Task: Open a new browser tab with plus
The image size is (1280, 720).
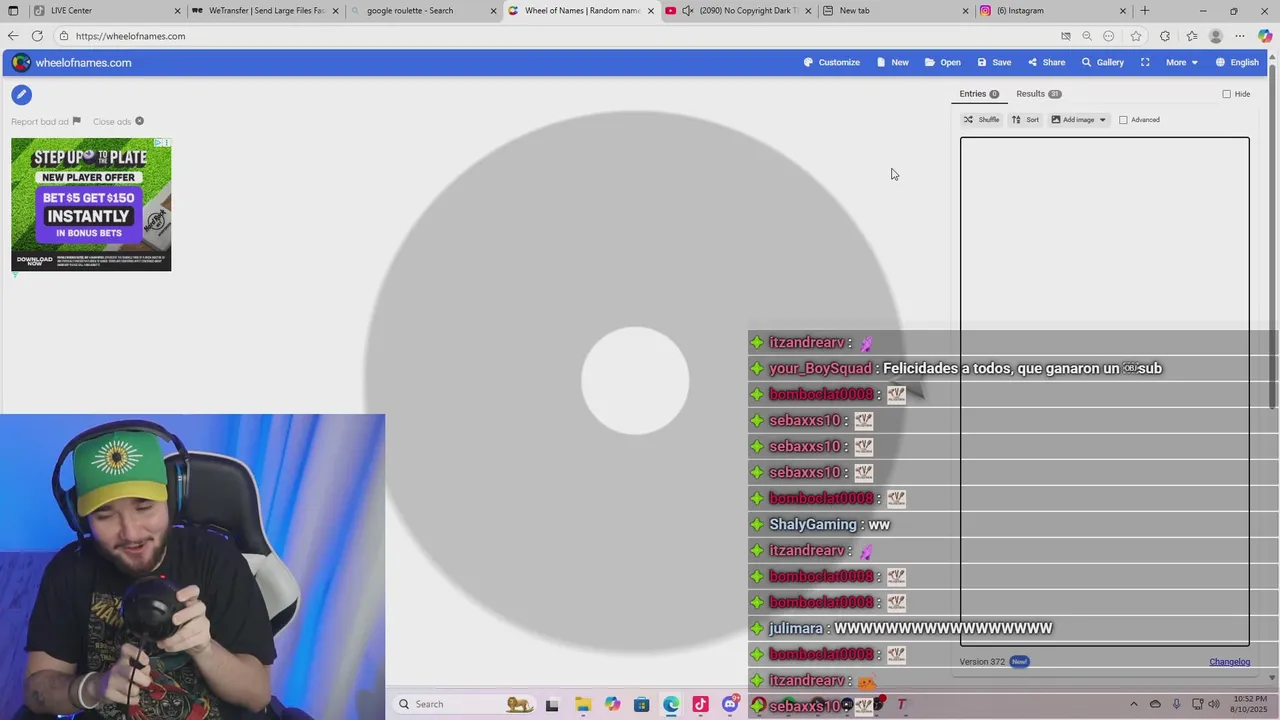Action: pos(1145,11)
